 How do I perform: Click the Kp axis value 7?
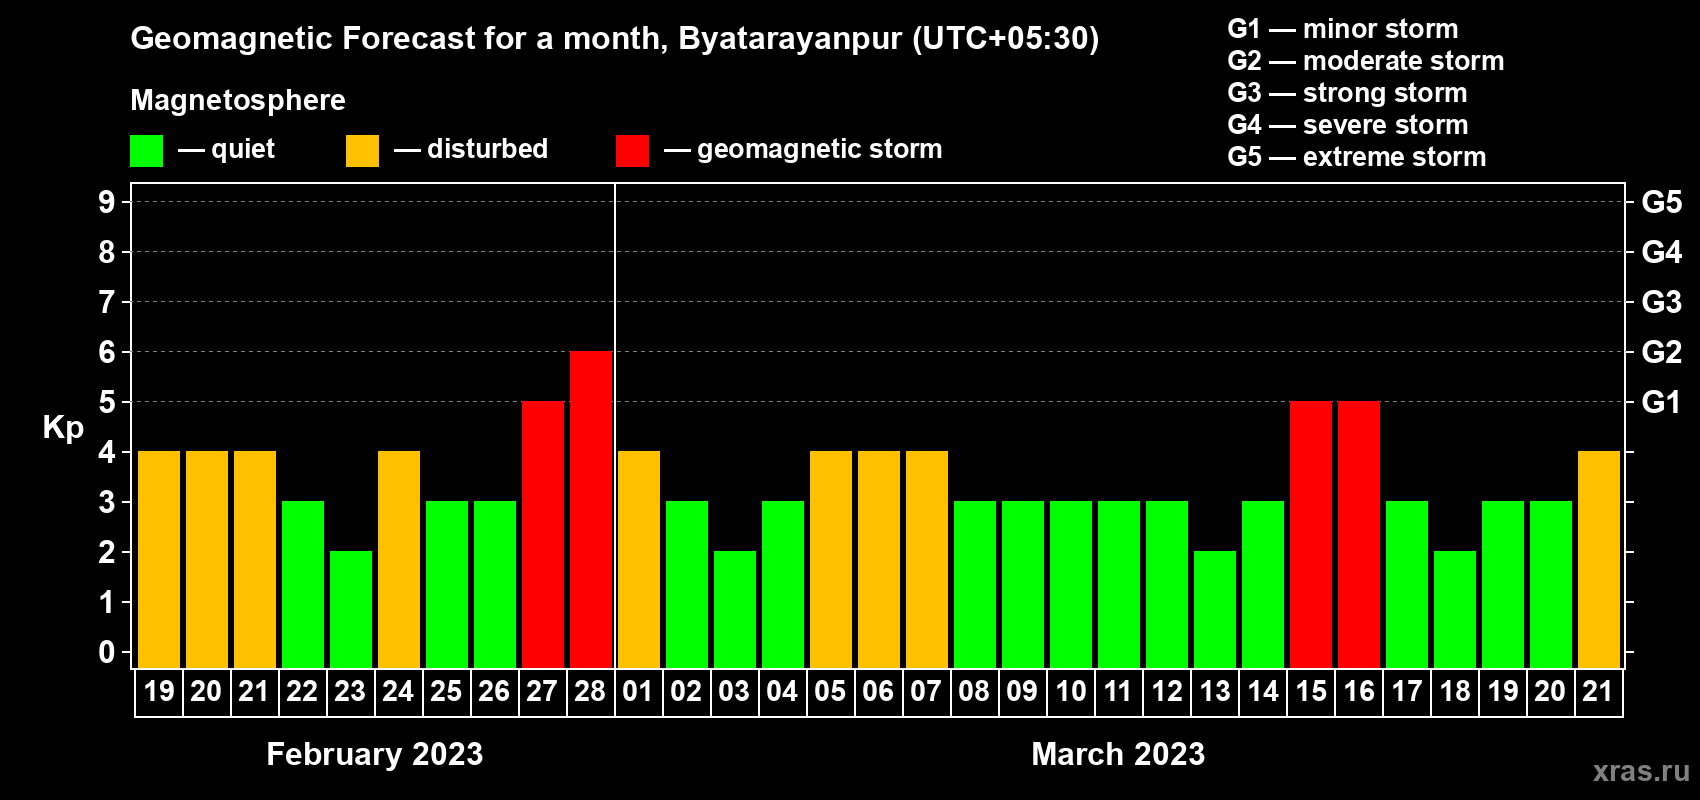tap(107, 302)
